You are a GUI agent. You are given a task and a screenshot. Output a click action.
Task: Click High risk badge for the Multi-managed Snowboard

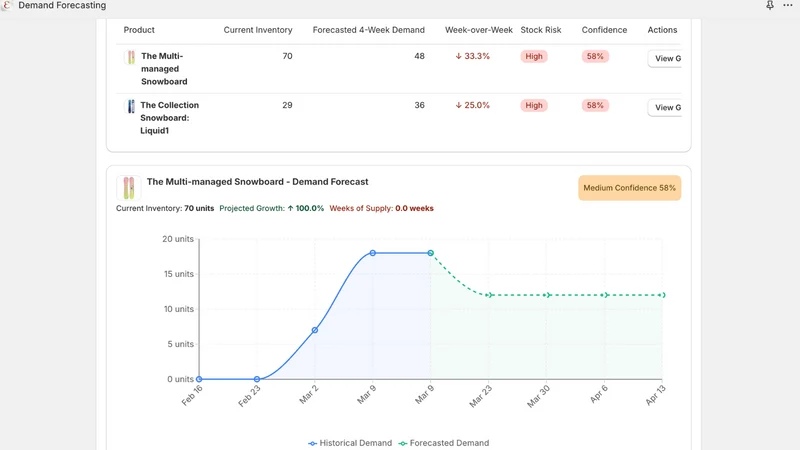click(534, 57)
